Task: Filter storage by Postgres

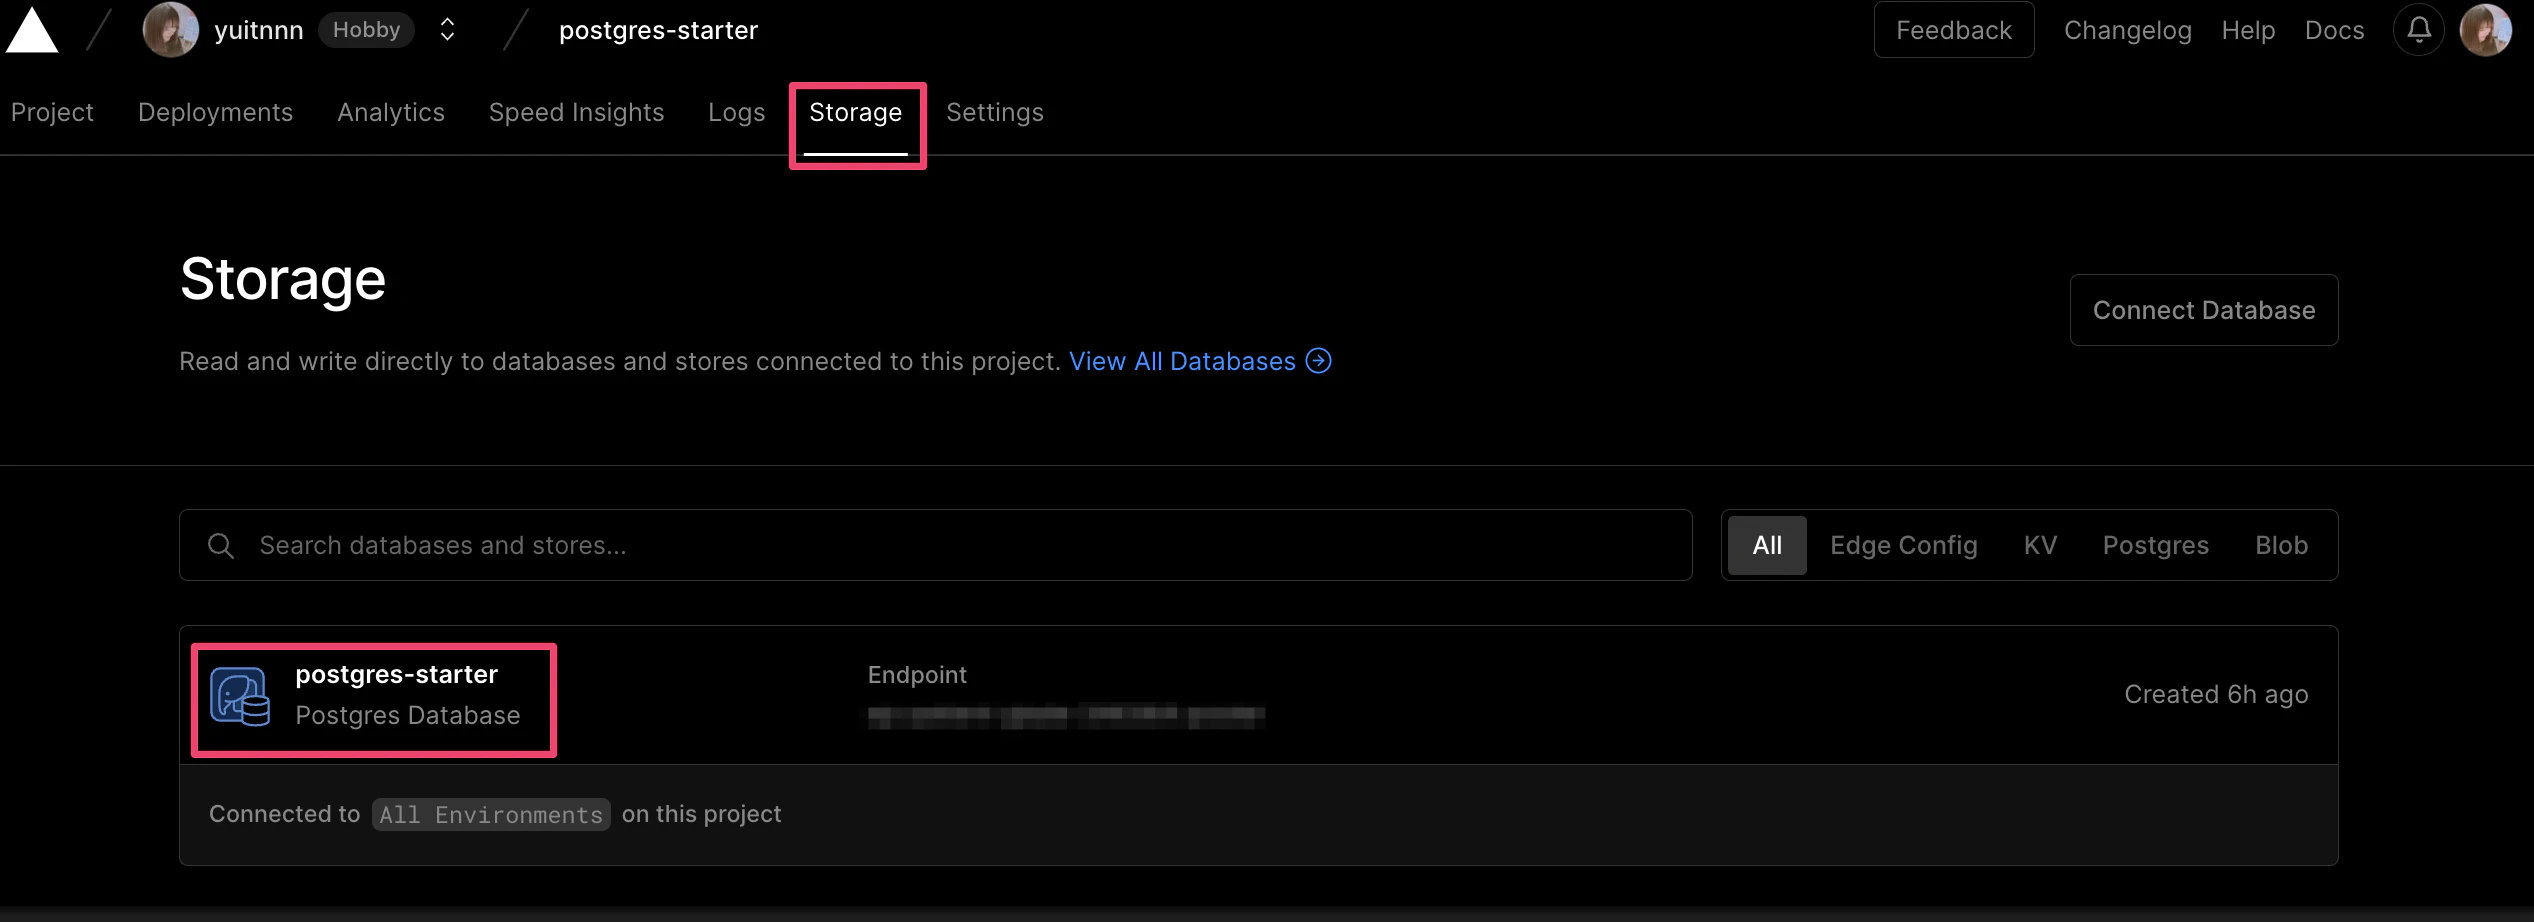Action: 2156,545
